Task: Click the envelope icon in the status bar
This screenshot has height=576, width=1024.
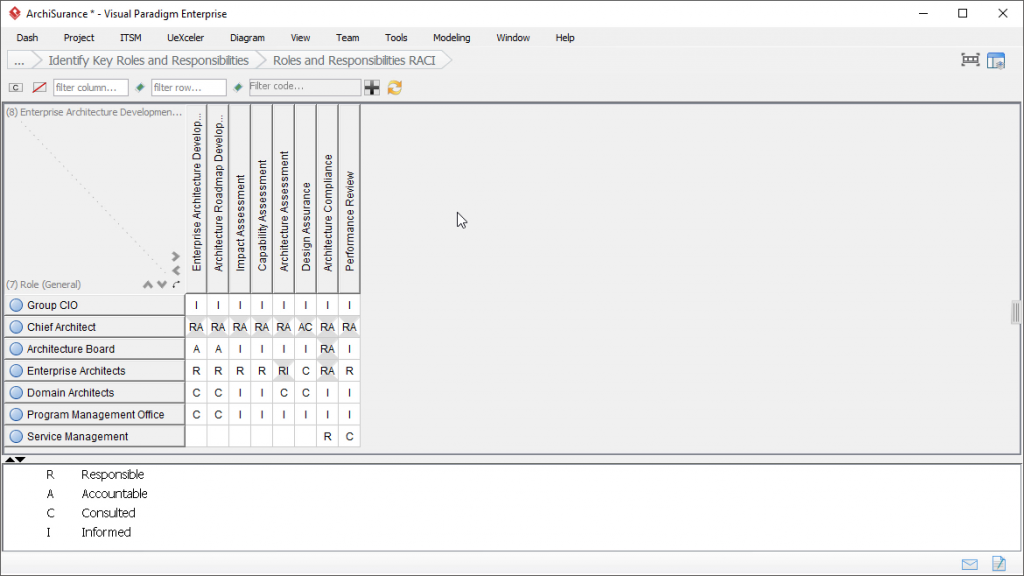Action: click(969, 564)
